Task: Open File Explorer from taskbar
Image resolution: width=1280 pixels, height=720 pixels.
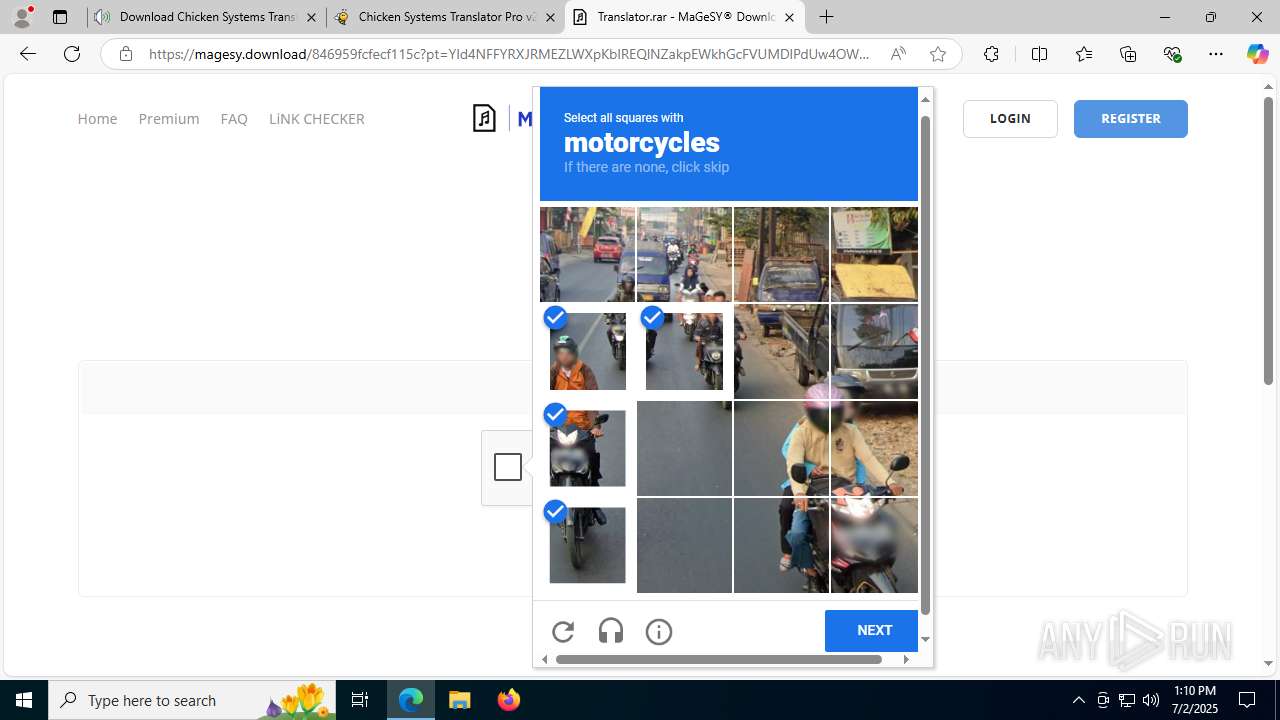Action: click(459, 700)
